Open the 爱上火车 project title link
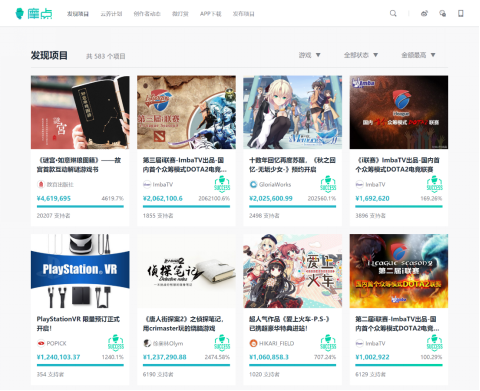 289,324
